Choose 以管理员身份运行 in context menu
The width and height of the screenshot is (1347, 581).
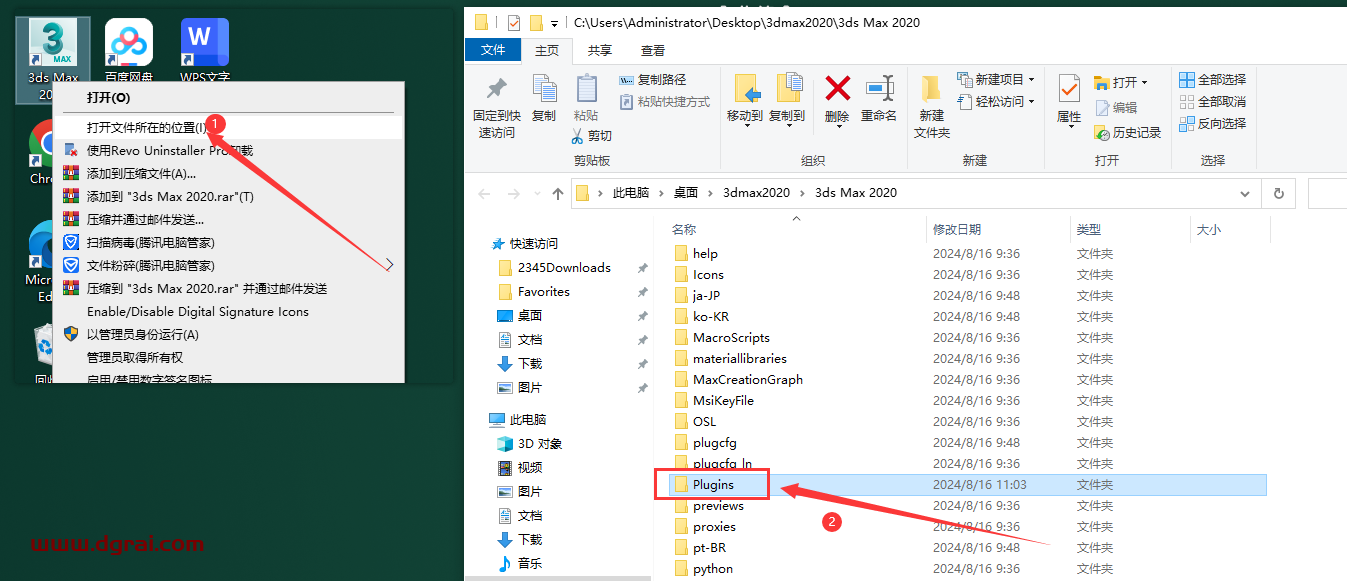tap(142, 334)
